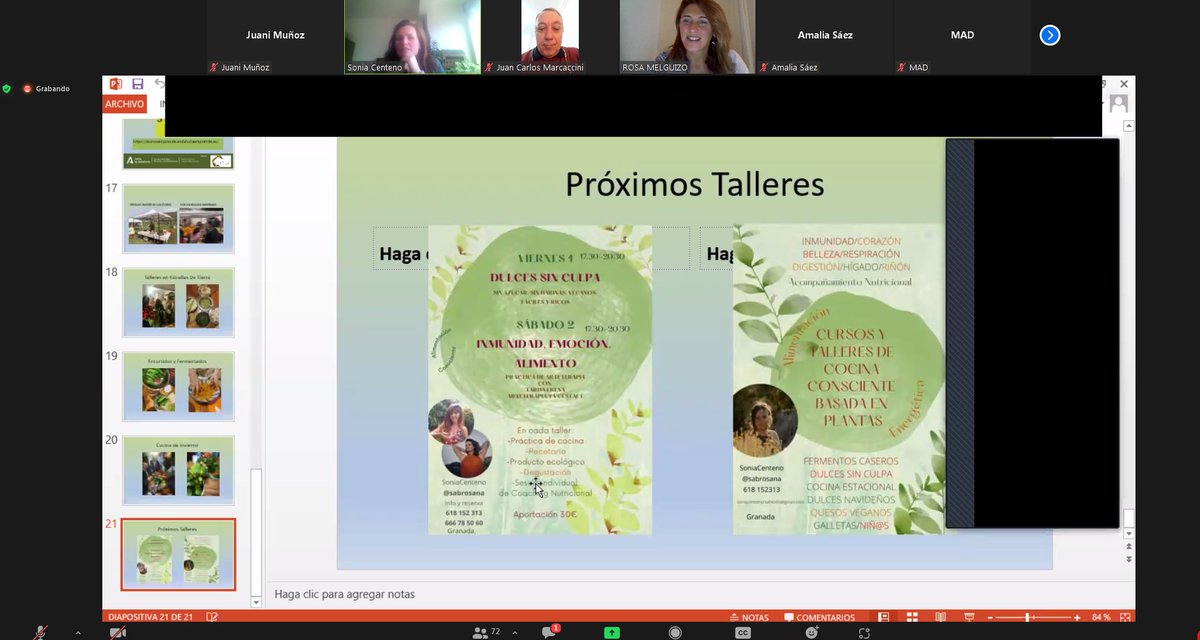Click next slide arrow in slide scrollbar
1200x640 pixels.
[x=1129, y=559]
